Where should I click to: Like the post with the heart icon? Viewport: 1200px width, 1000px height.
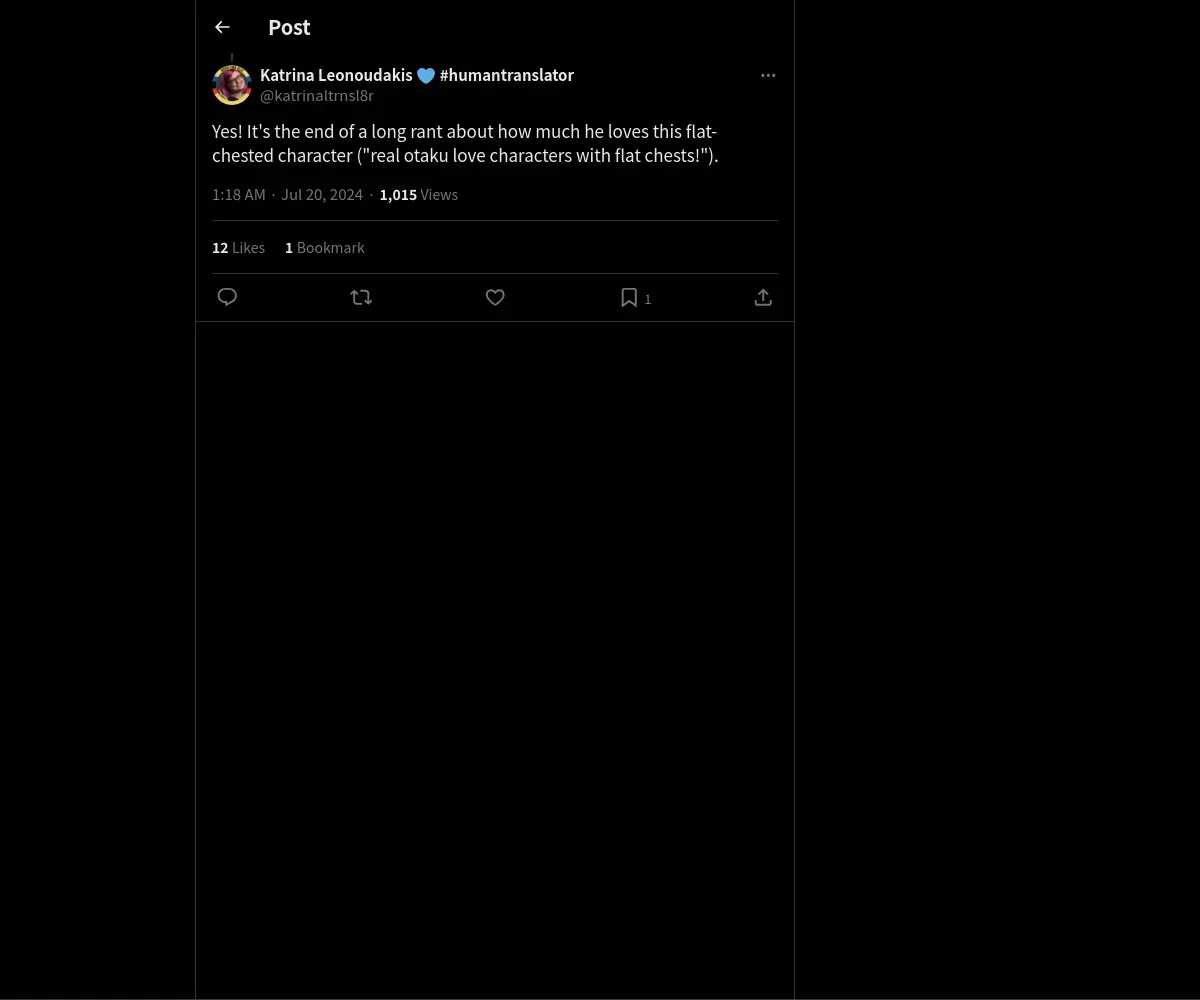495,297
